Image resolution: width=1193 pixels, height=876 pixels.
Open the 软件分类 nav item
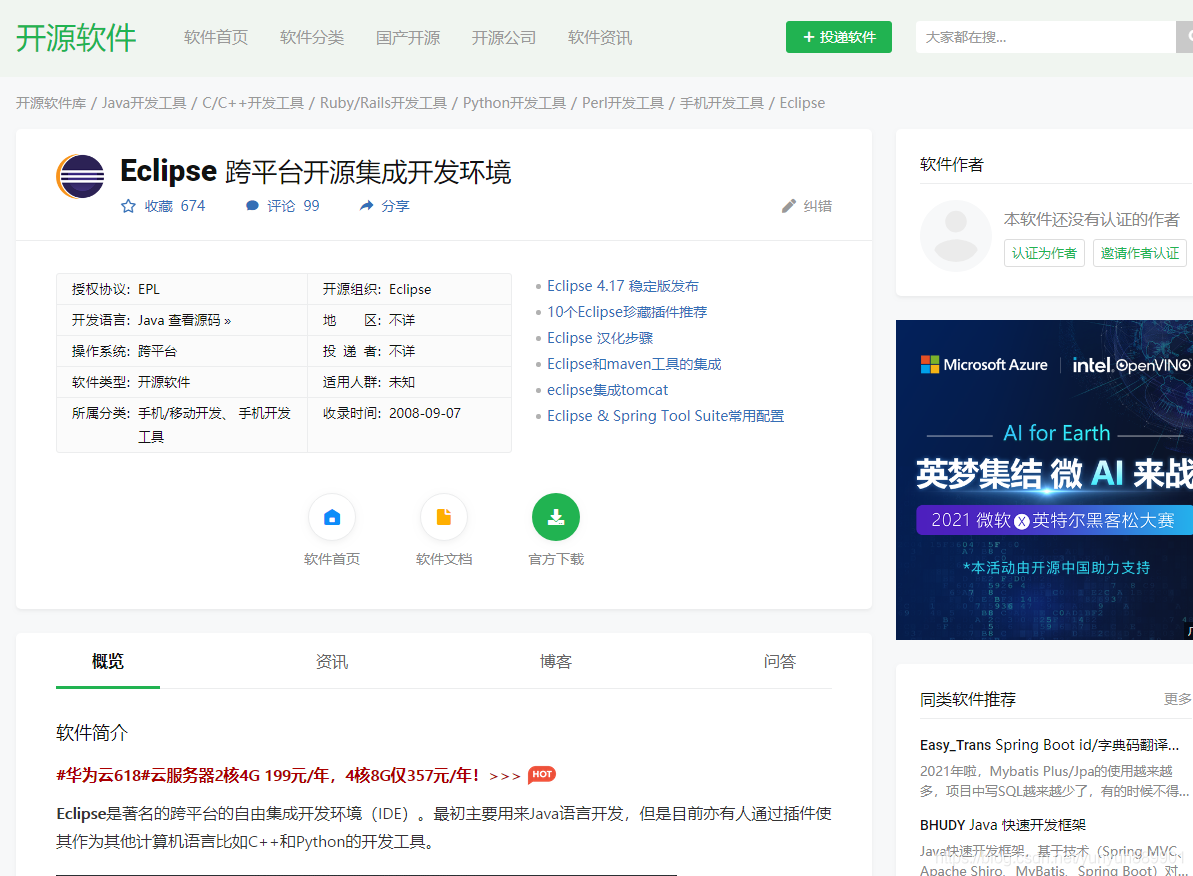pyautogui.click(x=312, y=37)
